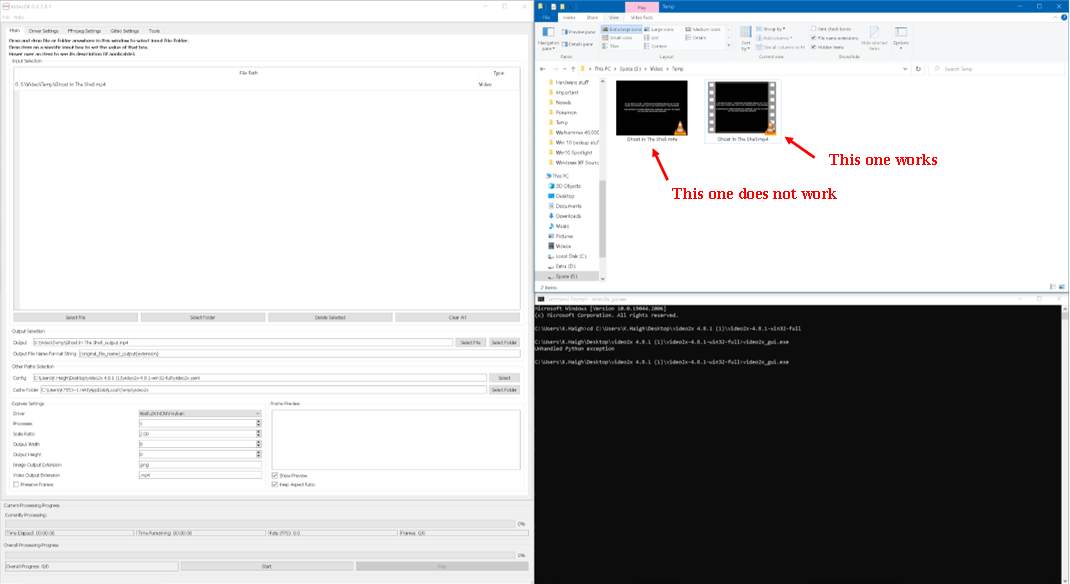Collapse This PC in the sidebar
The height and width of the screenshot is (584, 1070).
coord(547,175)
